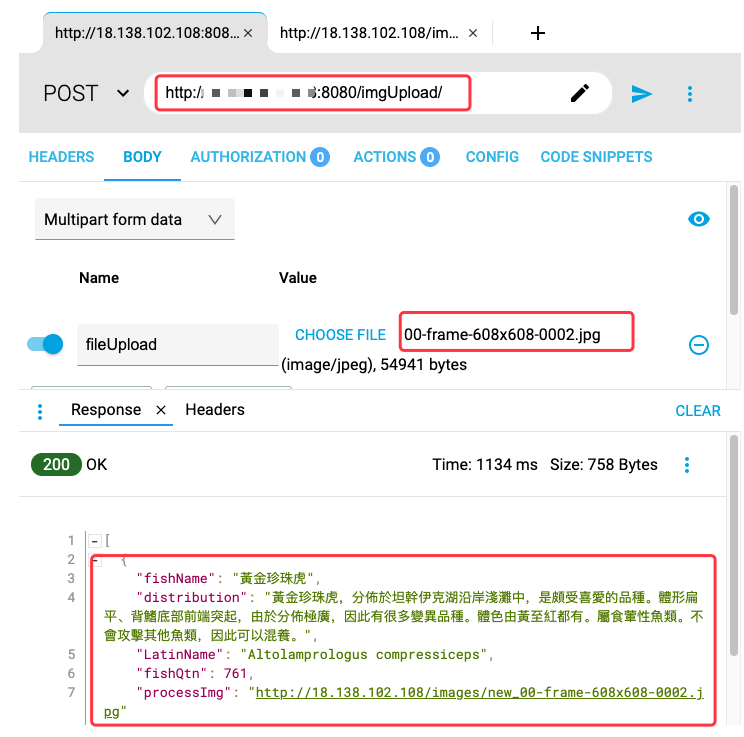This screenshot has width=744, height=737.
Task: Select the 18.138.102.108:808... request tab
Action: coord(147,33)
